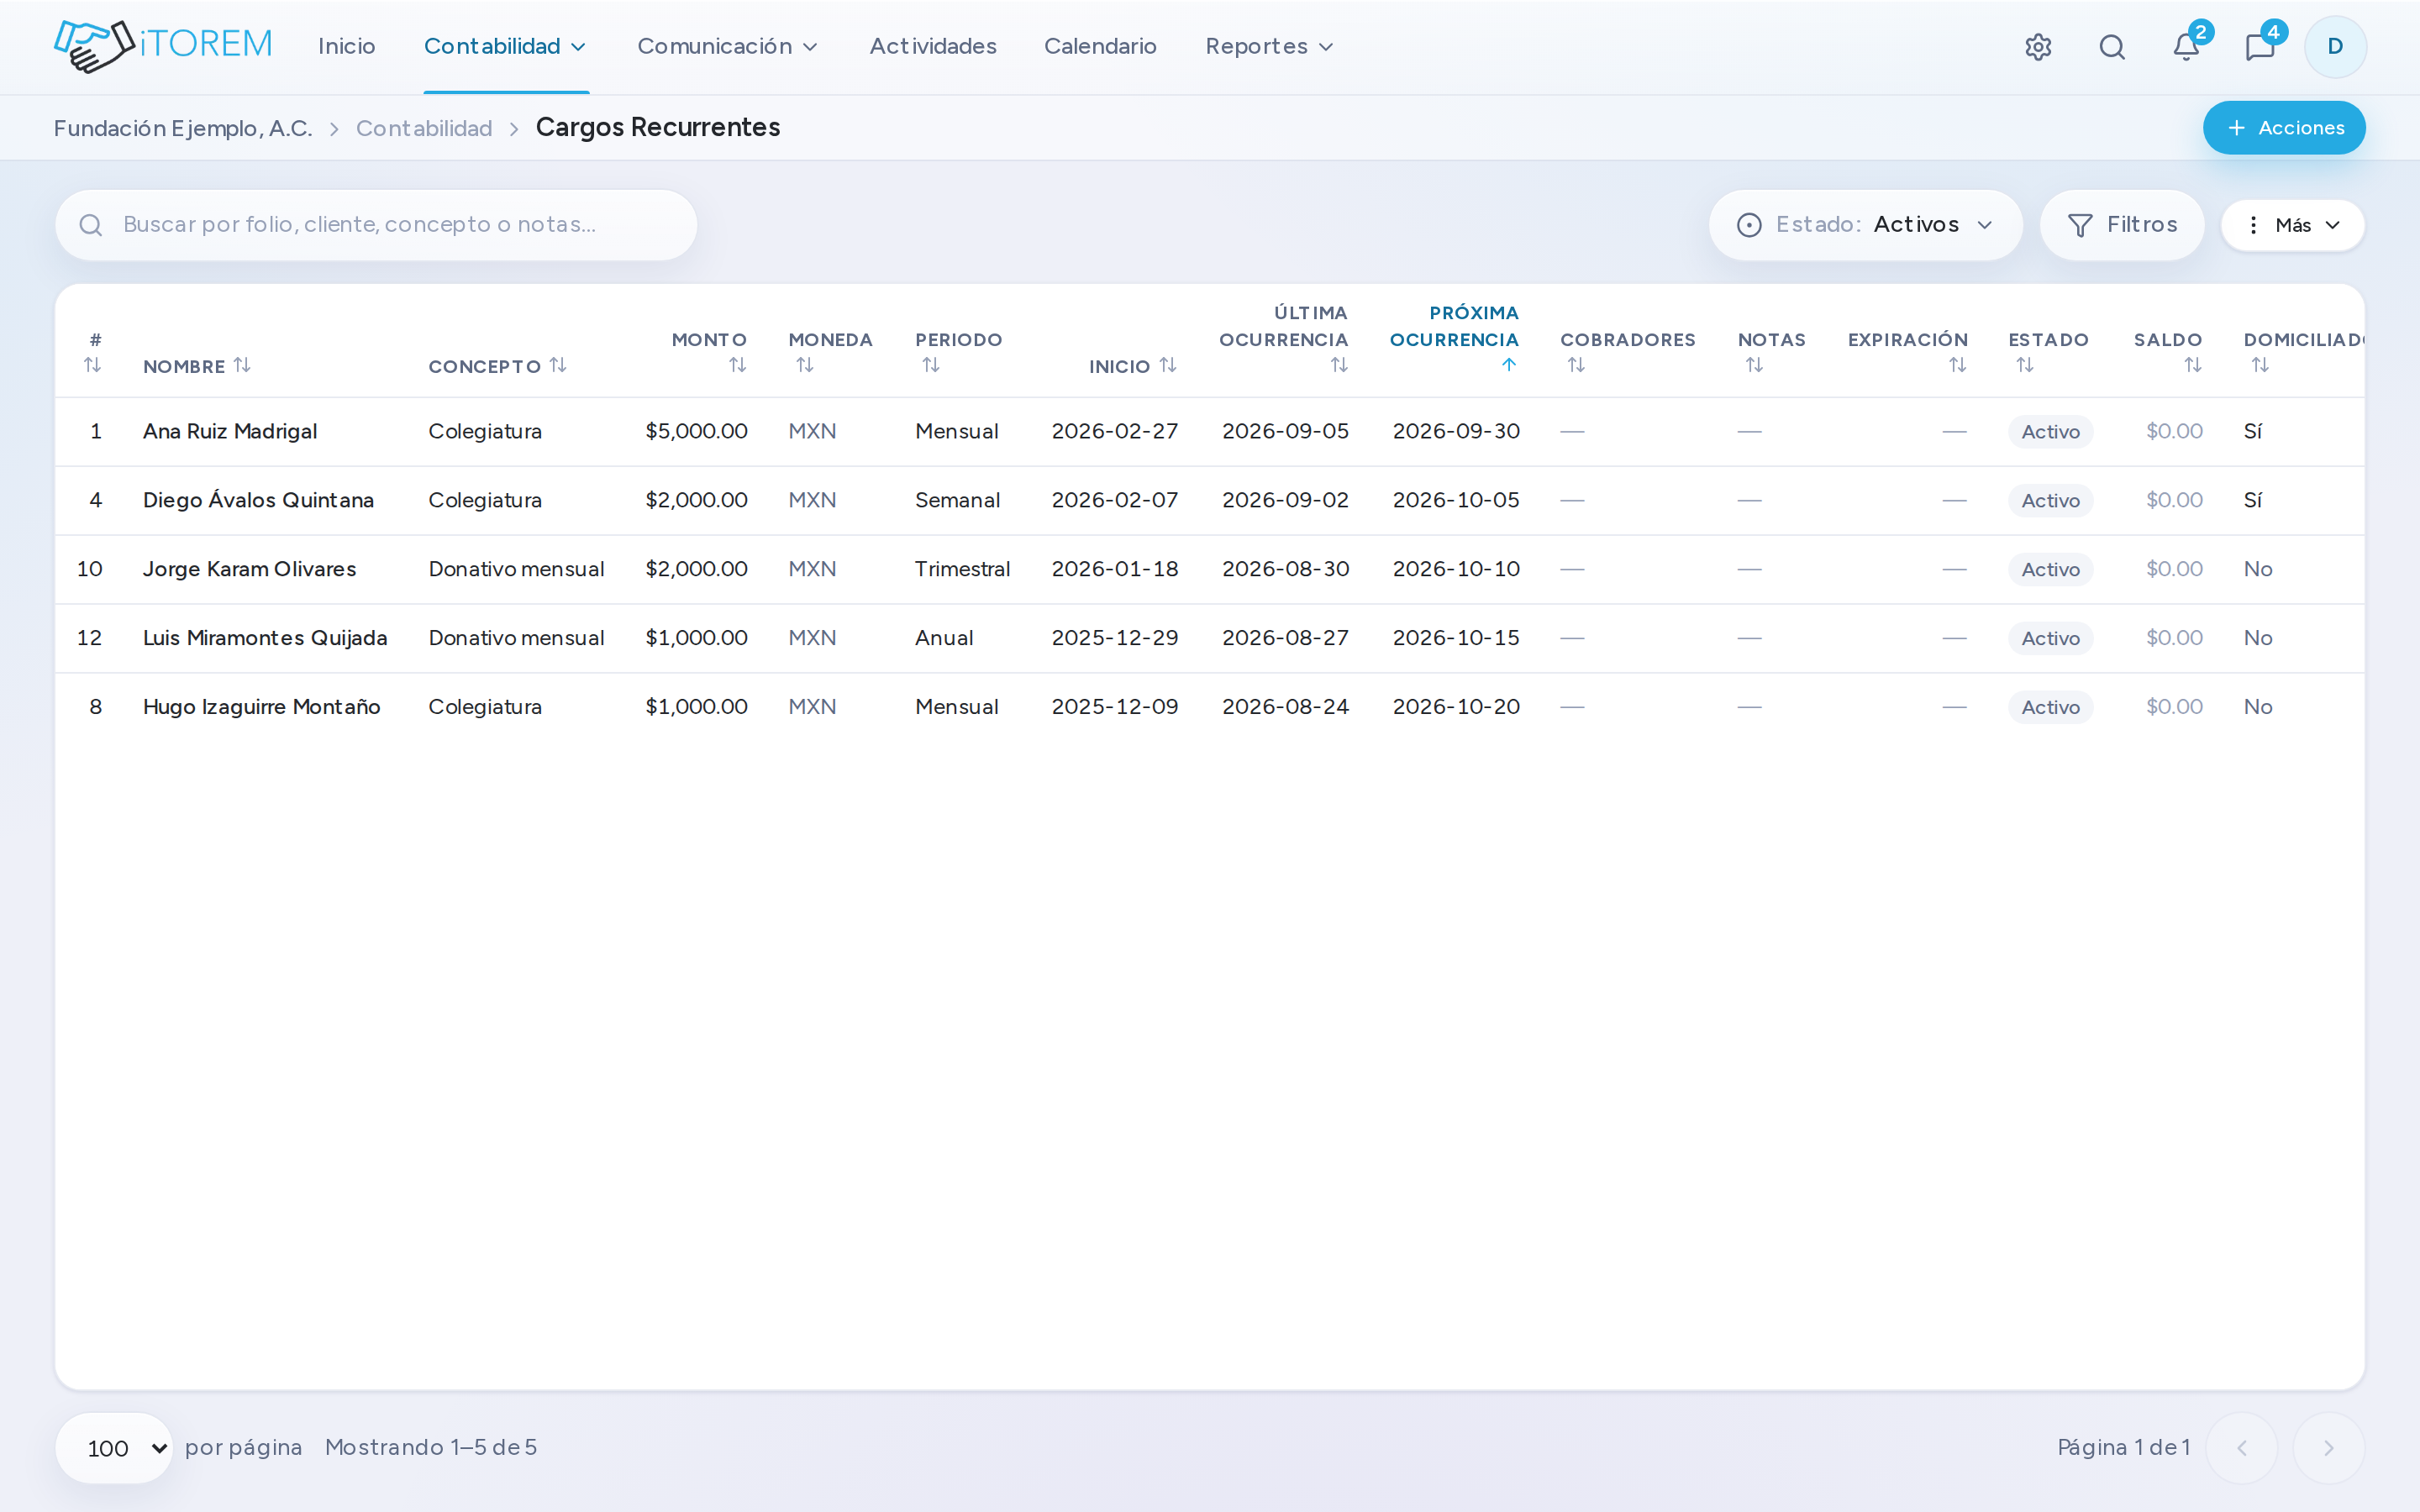
Task: Sort by Última Ocurrencia column arrows
Action: 1339,365
